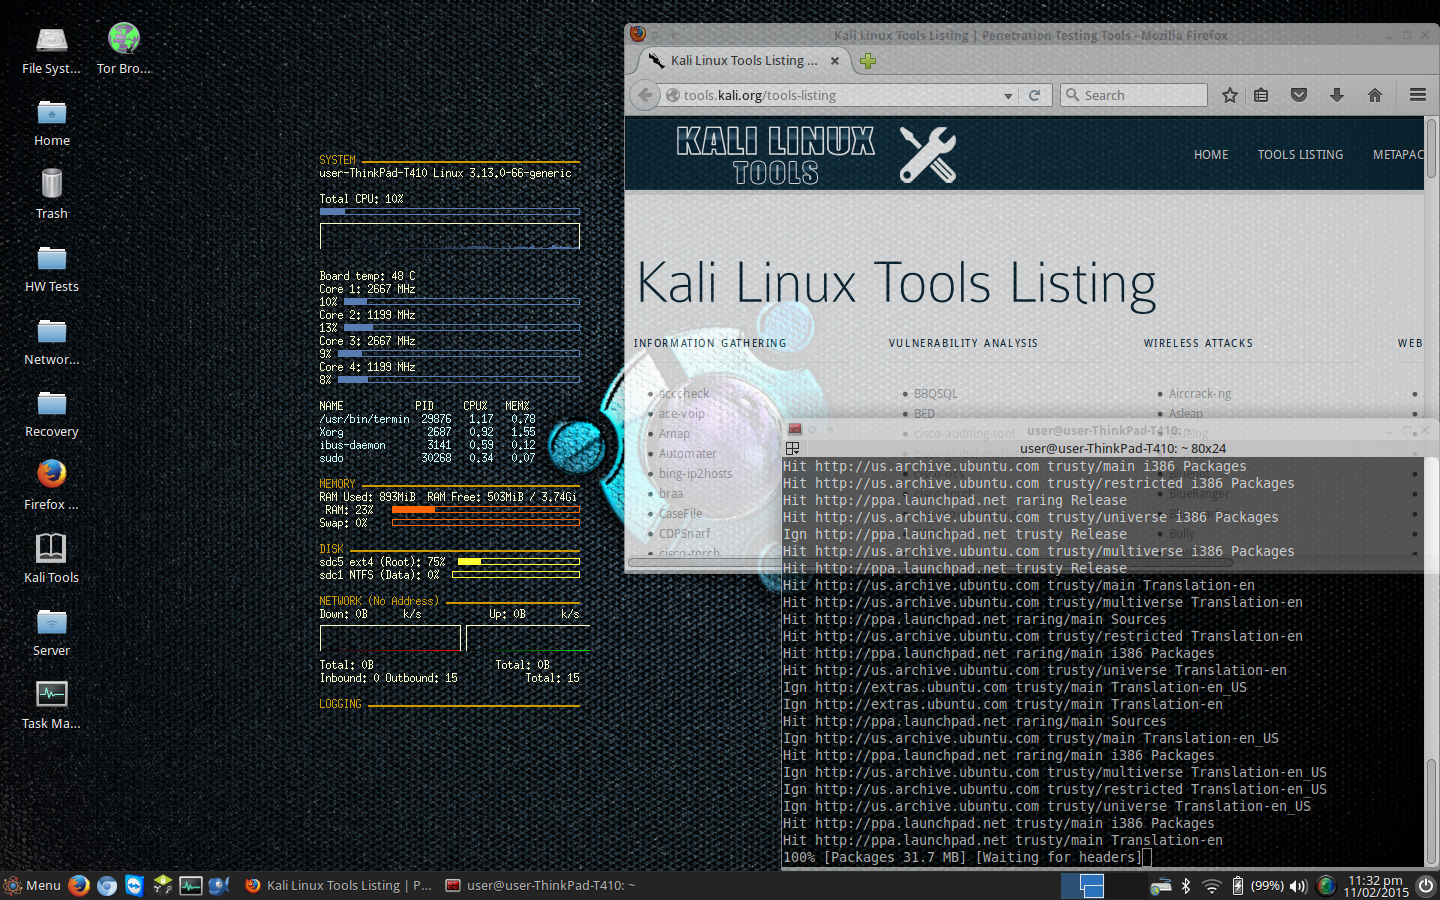
Task: Bookmark this page with the star icon
Action: pyautogui.click(x=1230, y=95)
